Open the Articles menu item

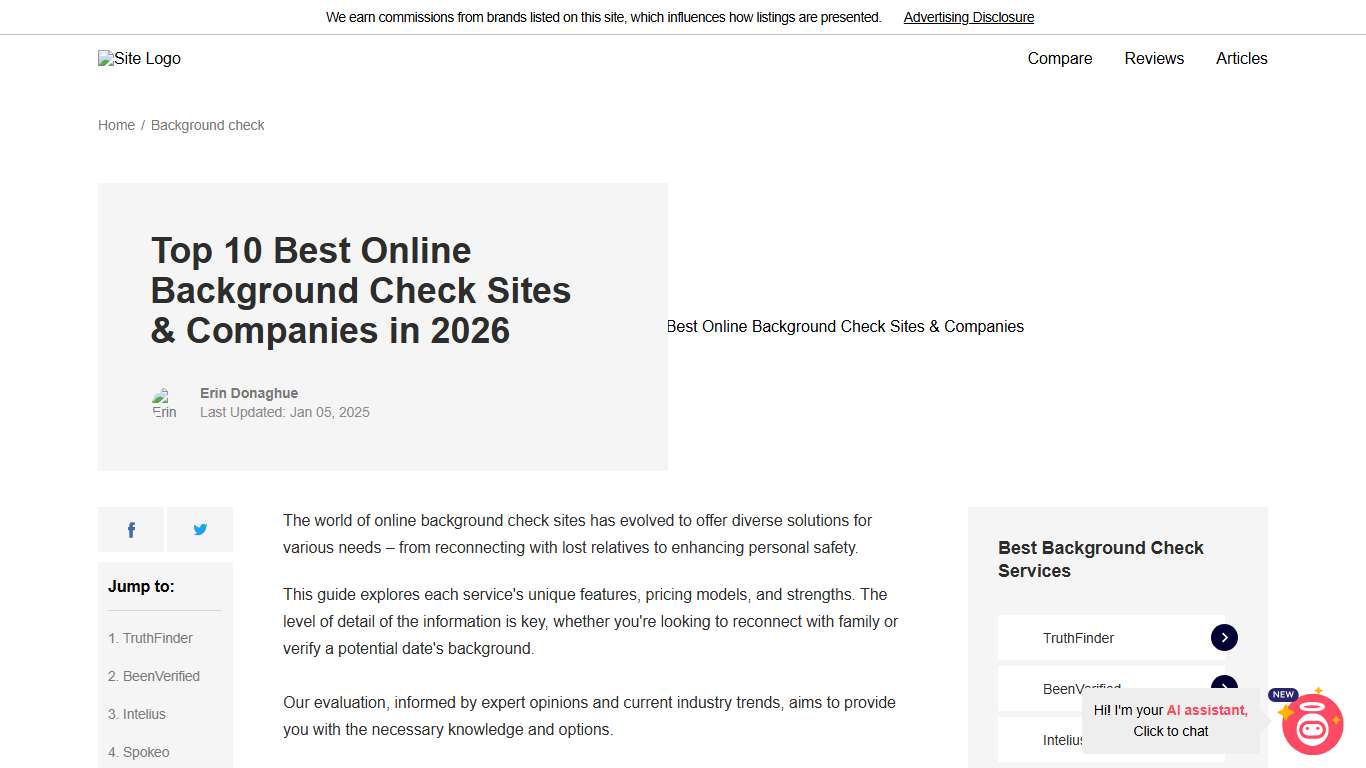[1241, 58]
